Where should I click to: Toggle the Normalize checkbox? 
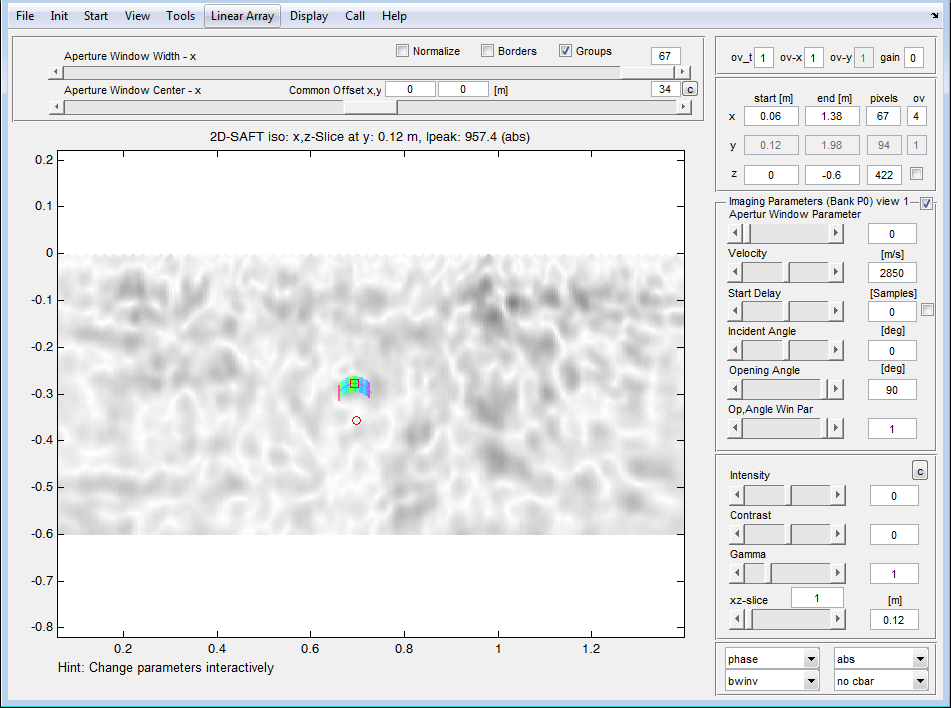point(402,51)
